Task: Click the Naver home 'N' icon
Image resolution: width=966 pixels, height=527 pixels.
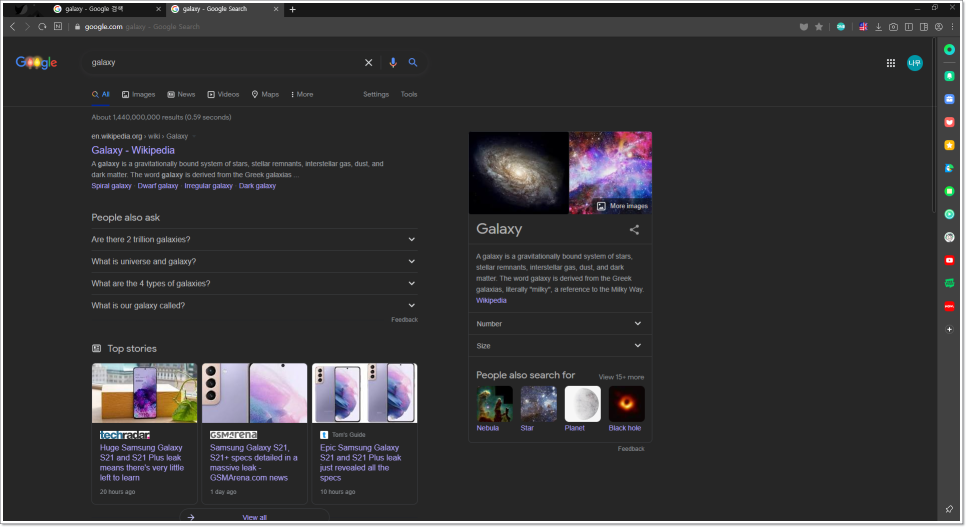Action: coord(58,27)
